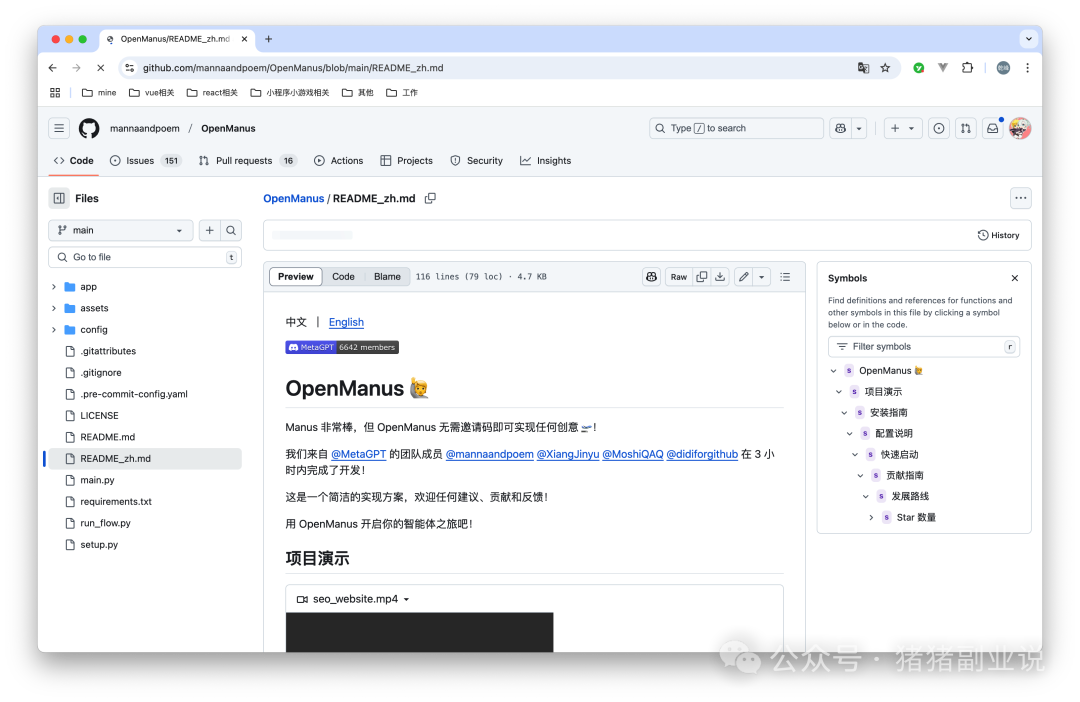Stop loading page button

(x=100, y=68)
